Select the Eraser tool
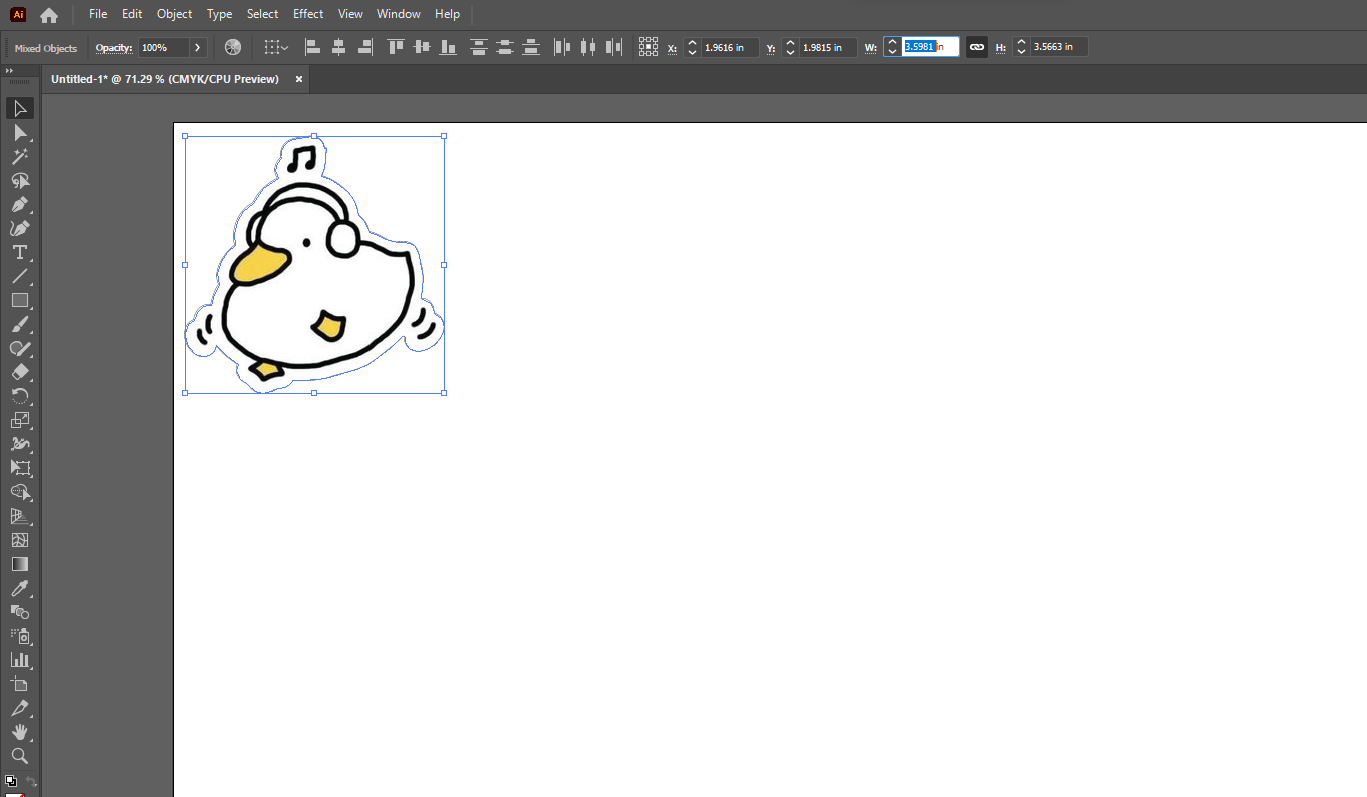This screenshot has height=797, width=1367. tap(19, 372)
